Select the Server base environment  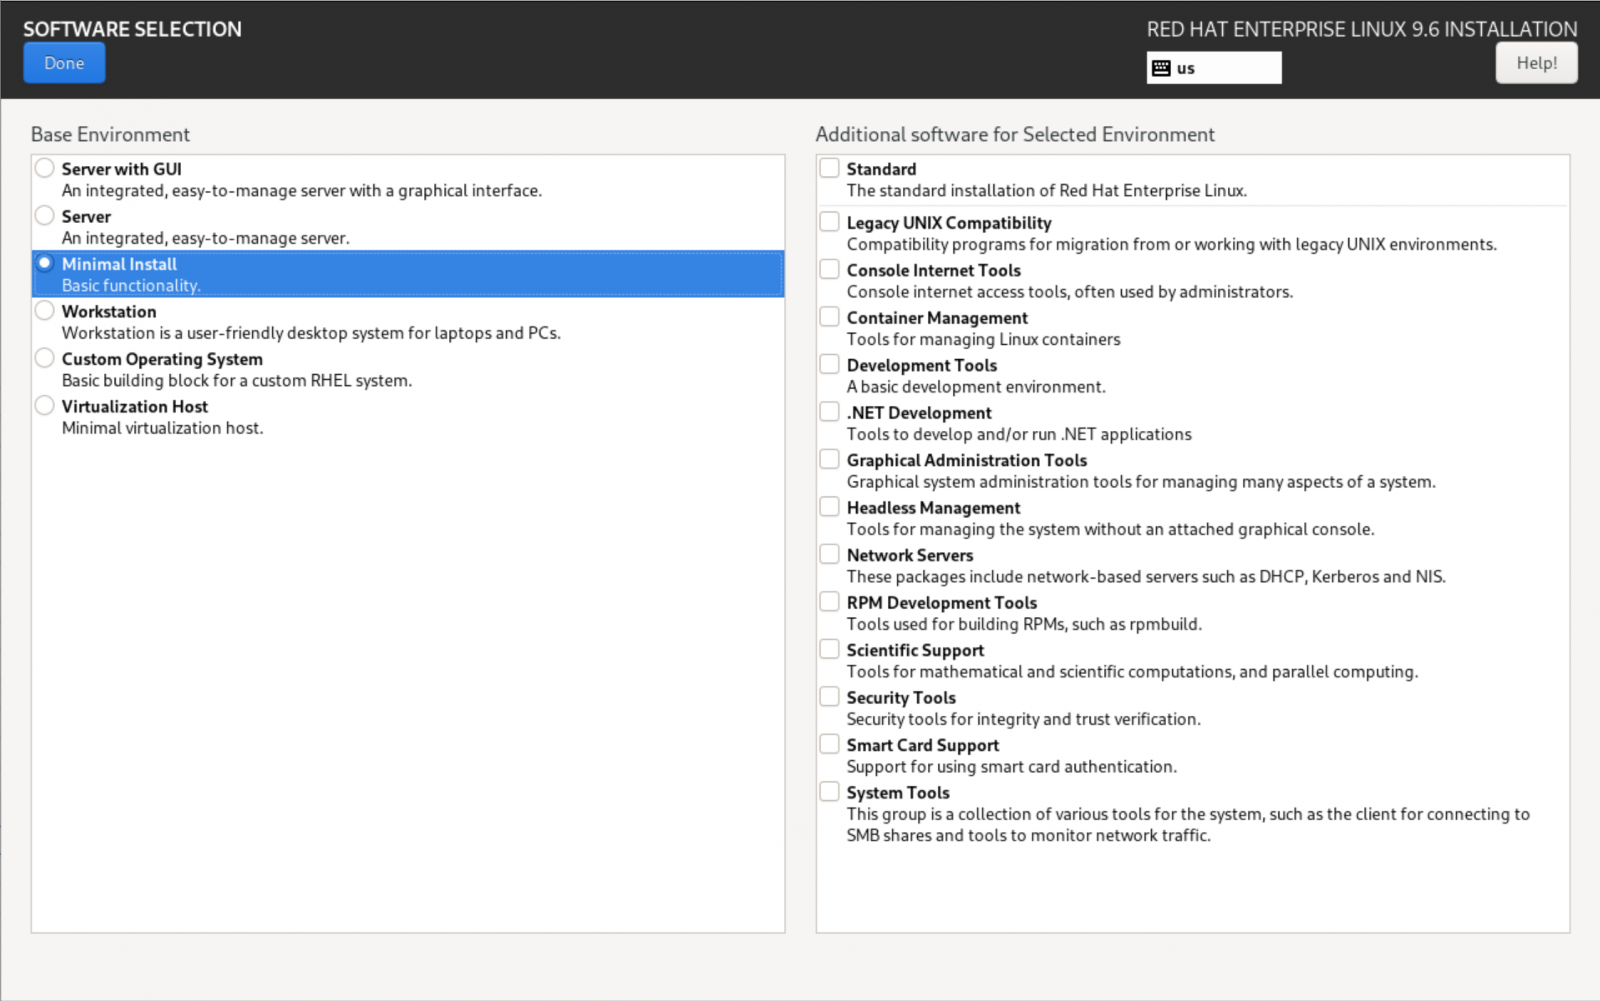[x=45, y=216]
